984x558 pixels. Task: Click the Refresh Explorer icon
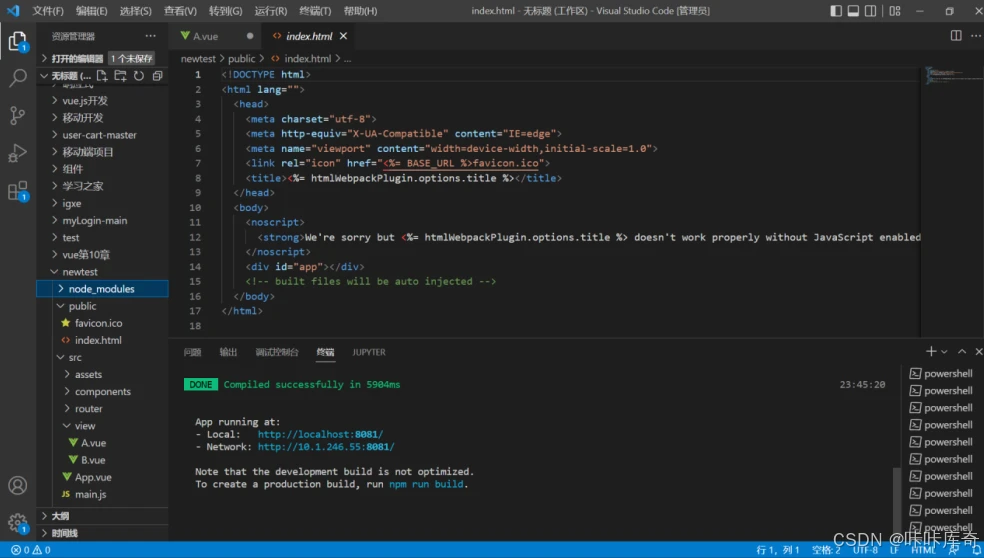click(x=139, y=76)
